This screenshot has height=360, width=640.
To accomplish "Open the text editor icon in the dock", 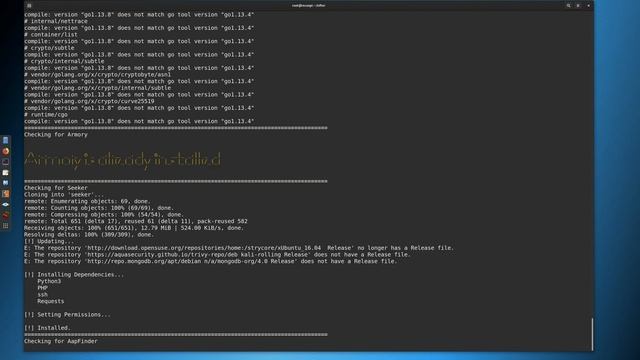I will click(5, 172).
